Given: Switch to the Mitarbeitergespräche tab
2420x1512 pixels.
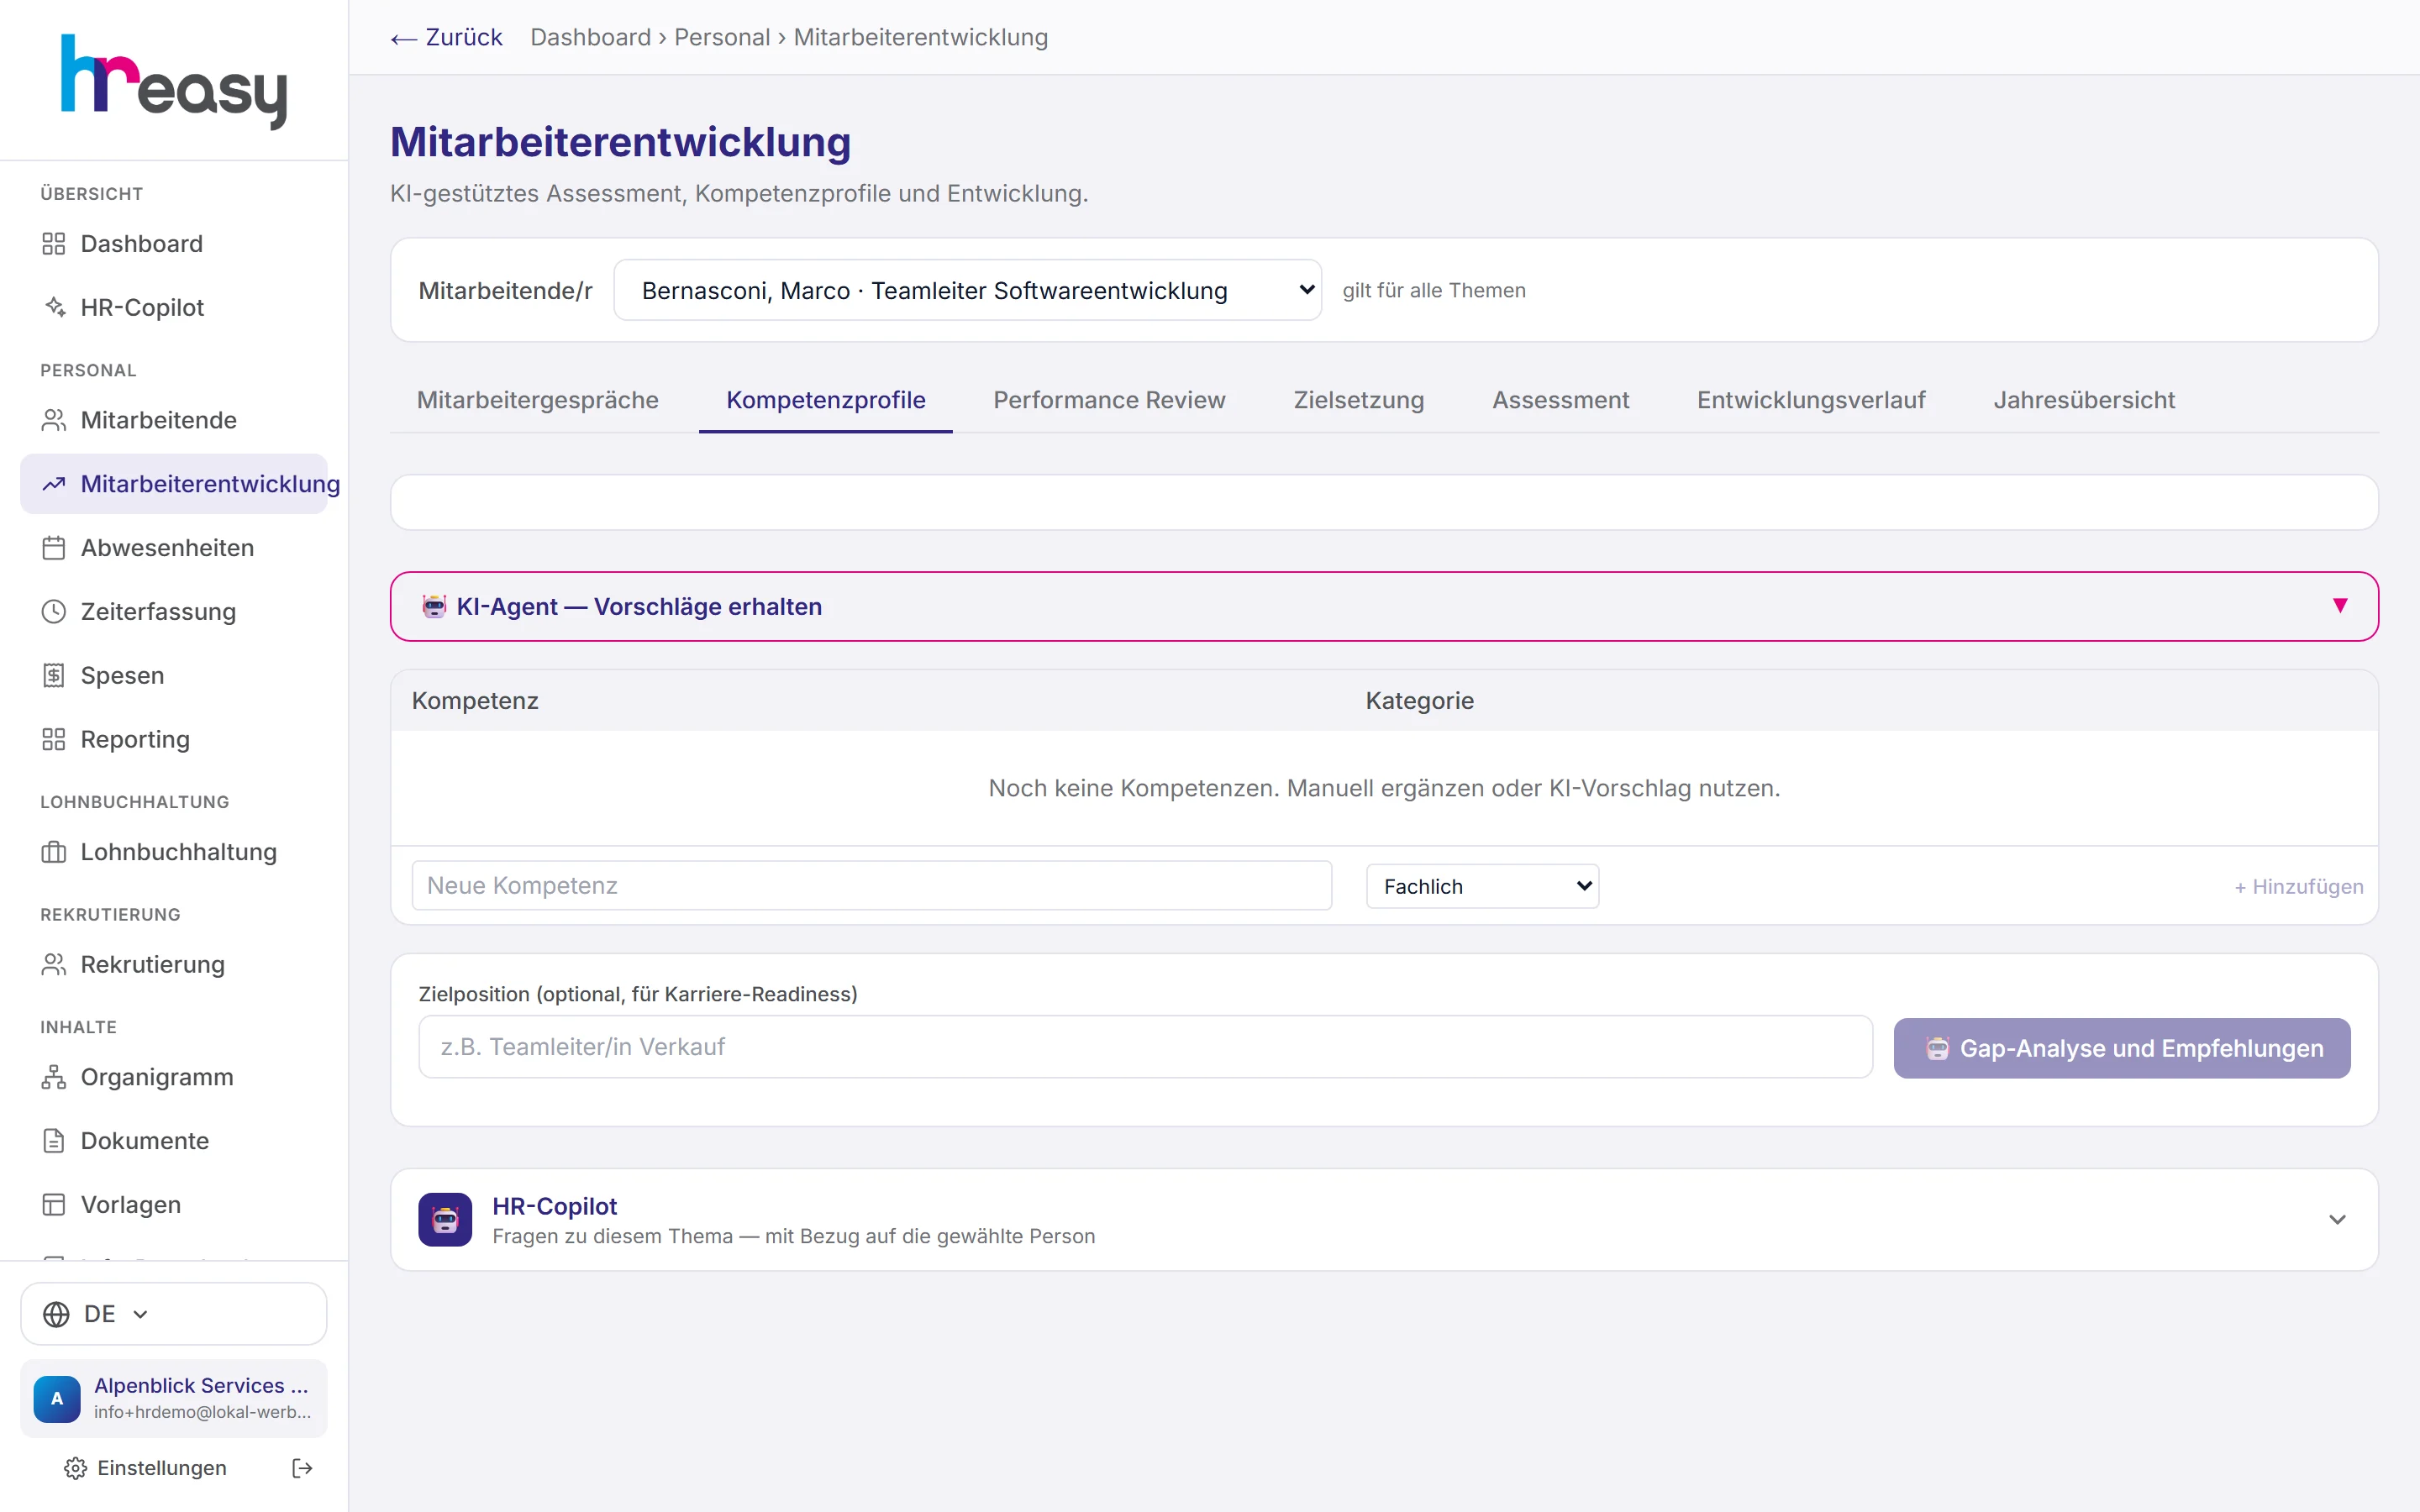Looking at the screenshot, I should click(538, 400).
